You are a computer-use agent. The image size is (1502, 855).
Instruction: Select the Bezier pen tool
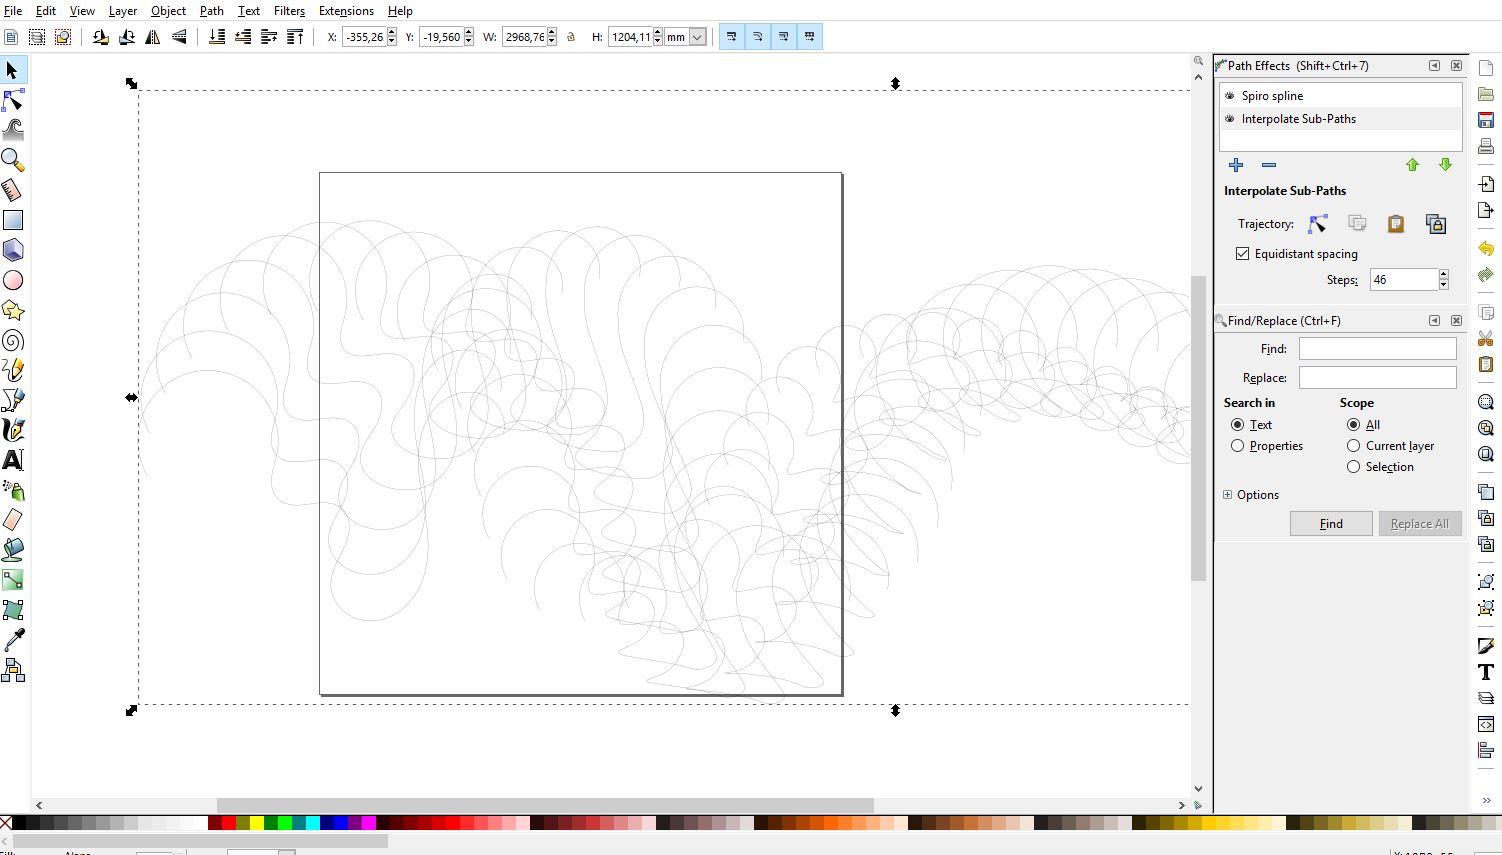click(x=13, y=400)
